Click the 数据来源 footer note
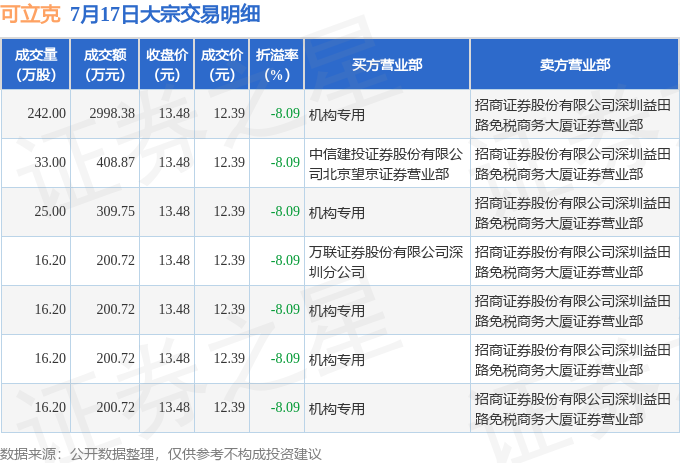Image resolution: width=680 pixels, height=463 pixels. point(160,454)
